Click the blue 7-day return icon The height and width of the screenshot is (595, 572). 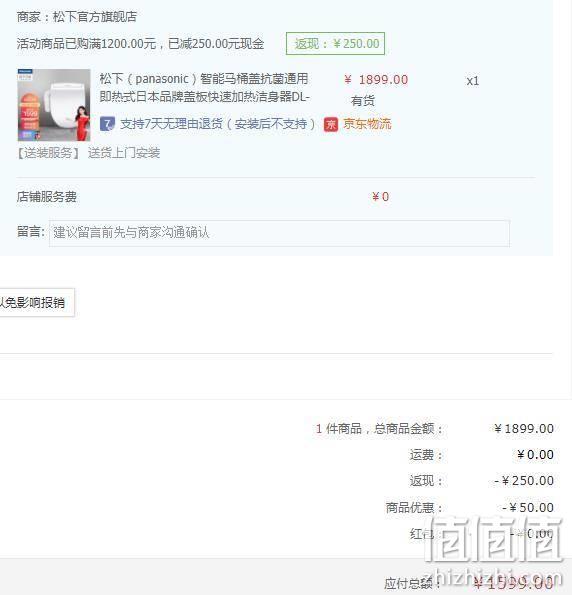coord(107,124)
